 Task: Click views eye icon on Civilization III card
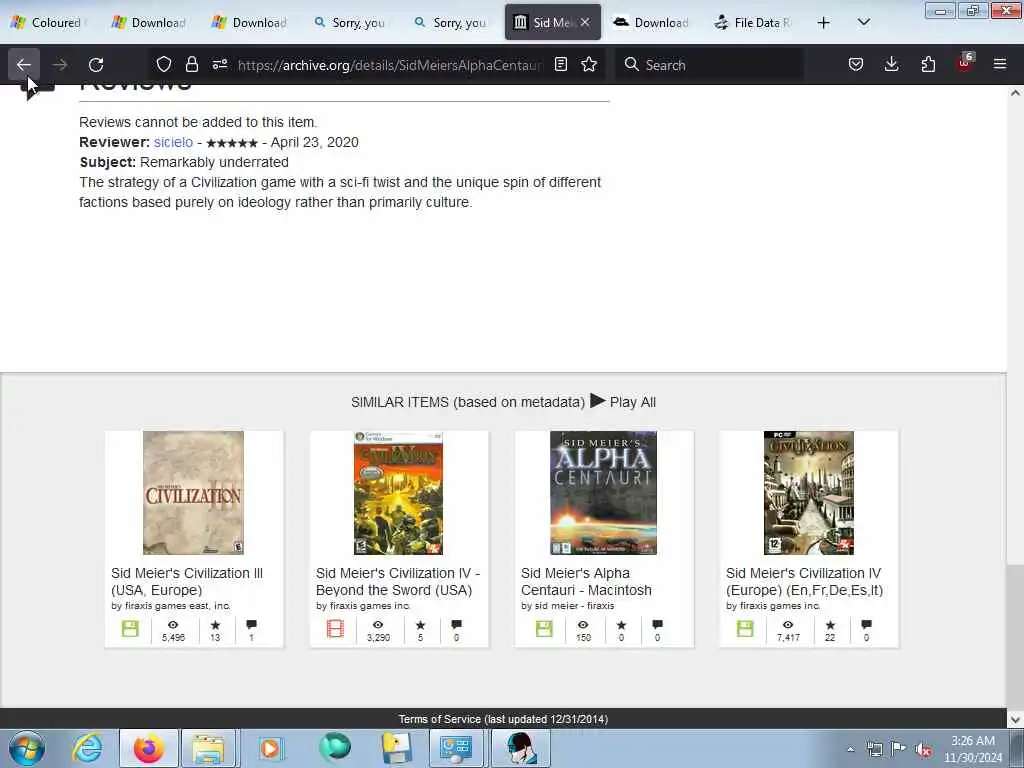pos(173,625)
